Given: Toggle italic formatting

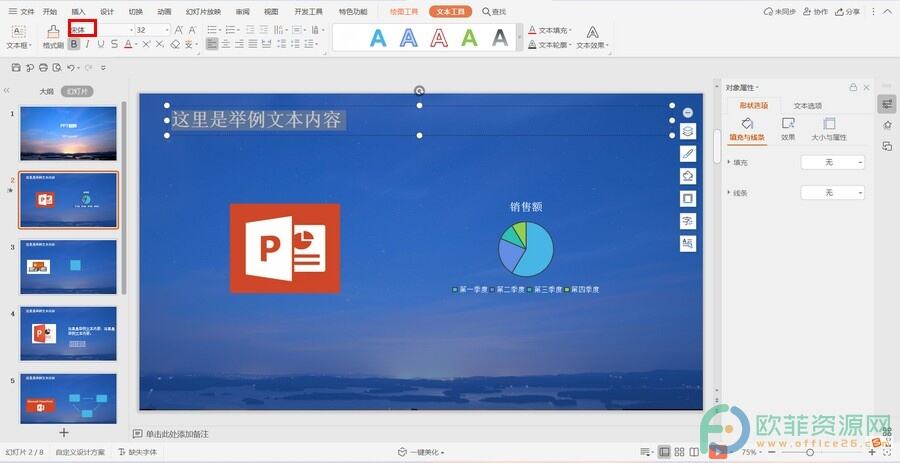Looking at the screenshot, I should coord(87,44).
